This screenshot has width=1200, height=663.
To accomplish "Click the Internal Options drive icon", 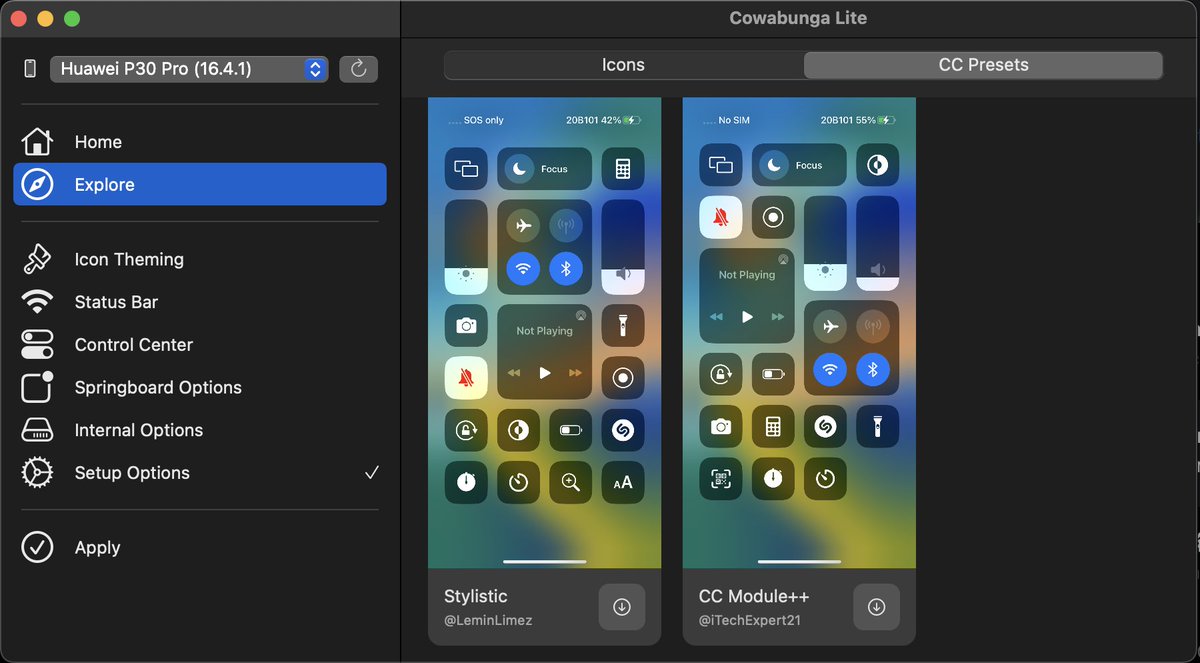I will [37, 430].
